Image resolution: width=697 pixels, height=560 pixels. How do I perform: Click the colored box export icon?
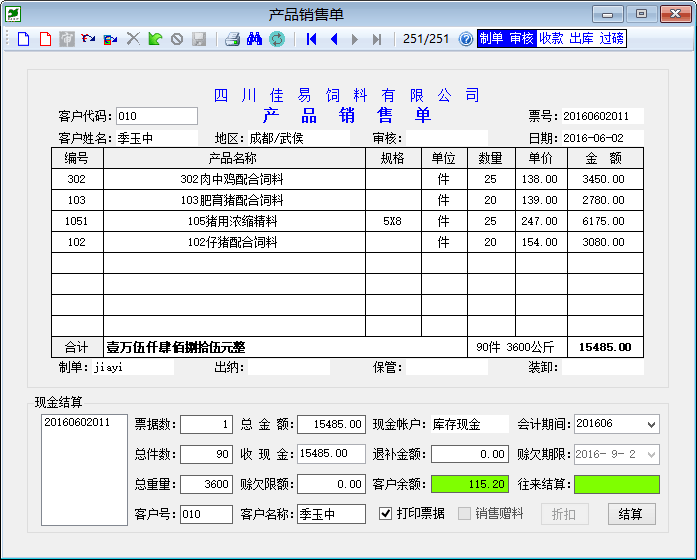click(x=110, y=39)
